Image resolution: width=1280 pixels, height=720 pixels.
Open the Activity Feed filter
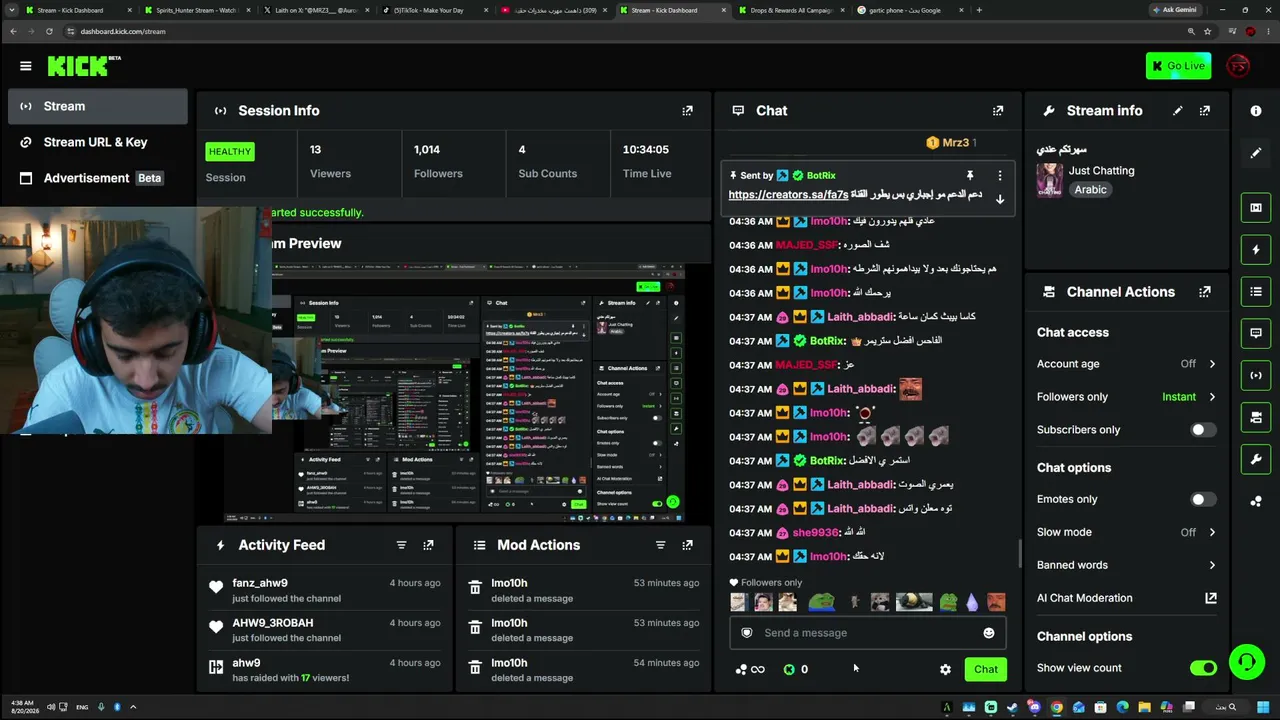click(401, 545)
